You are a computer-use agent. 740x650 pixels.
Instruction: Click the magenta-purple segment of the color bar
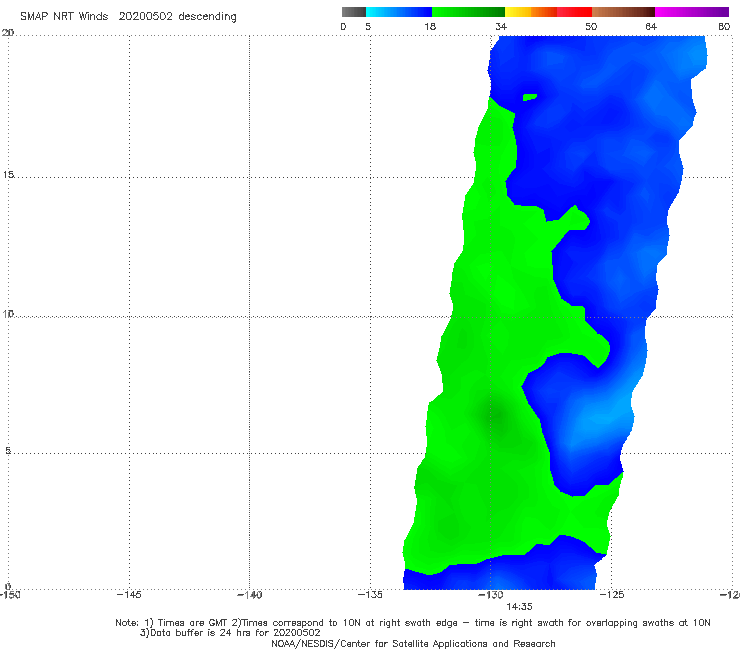pyautogui.click(x=692, y=12)
